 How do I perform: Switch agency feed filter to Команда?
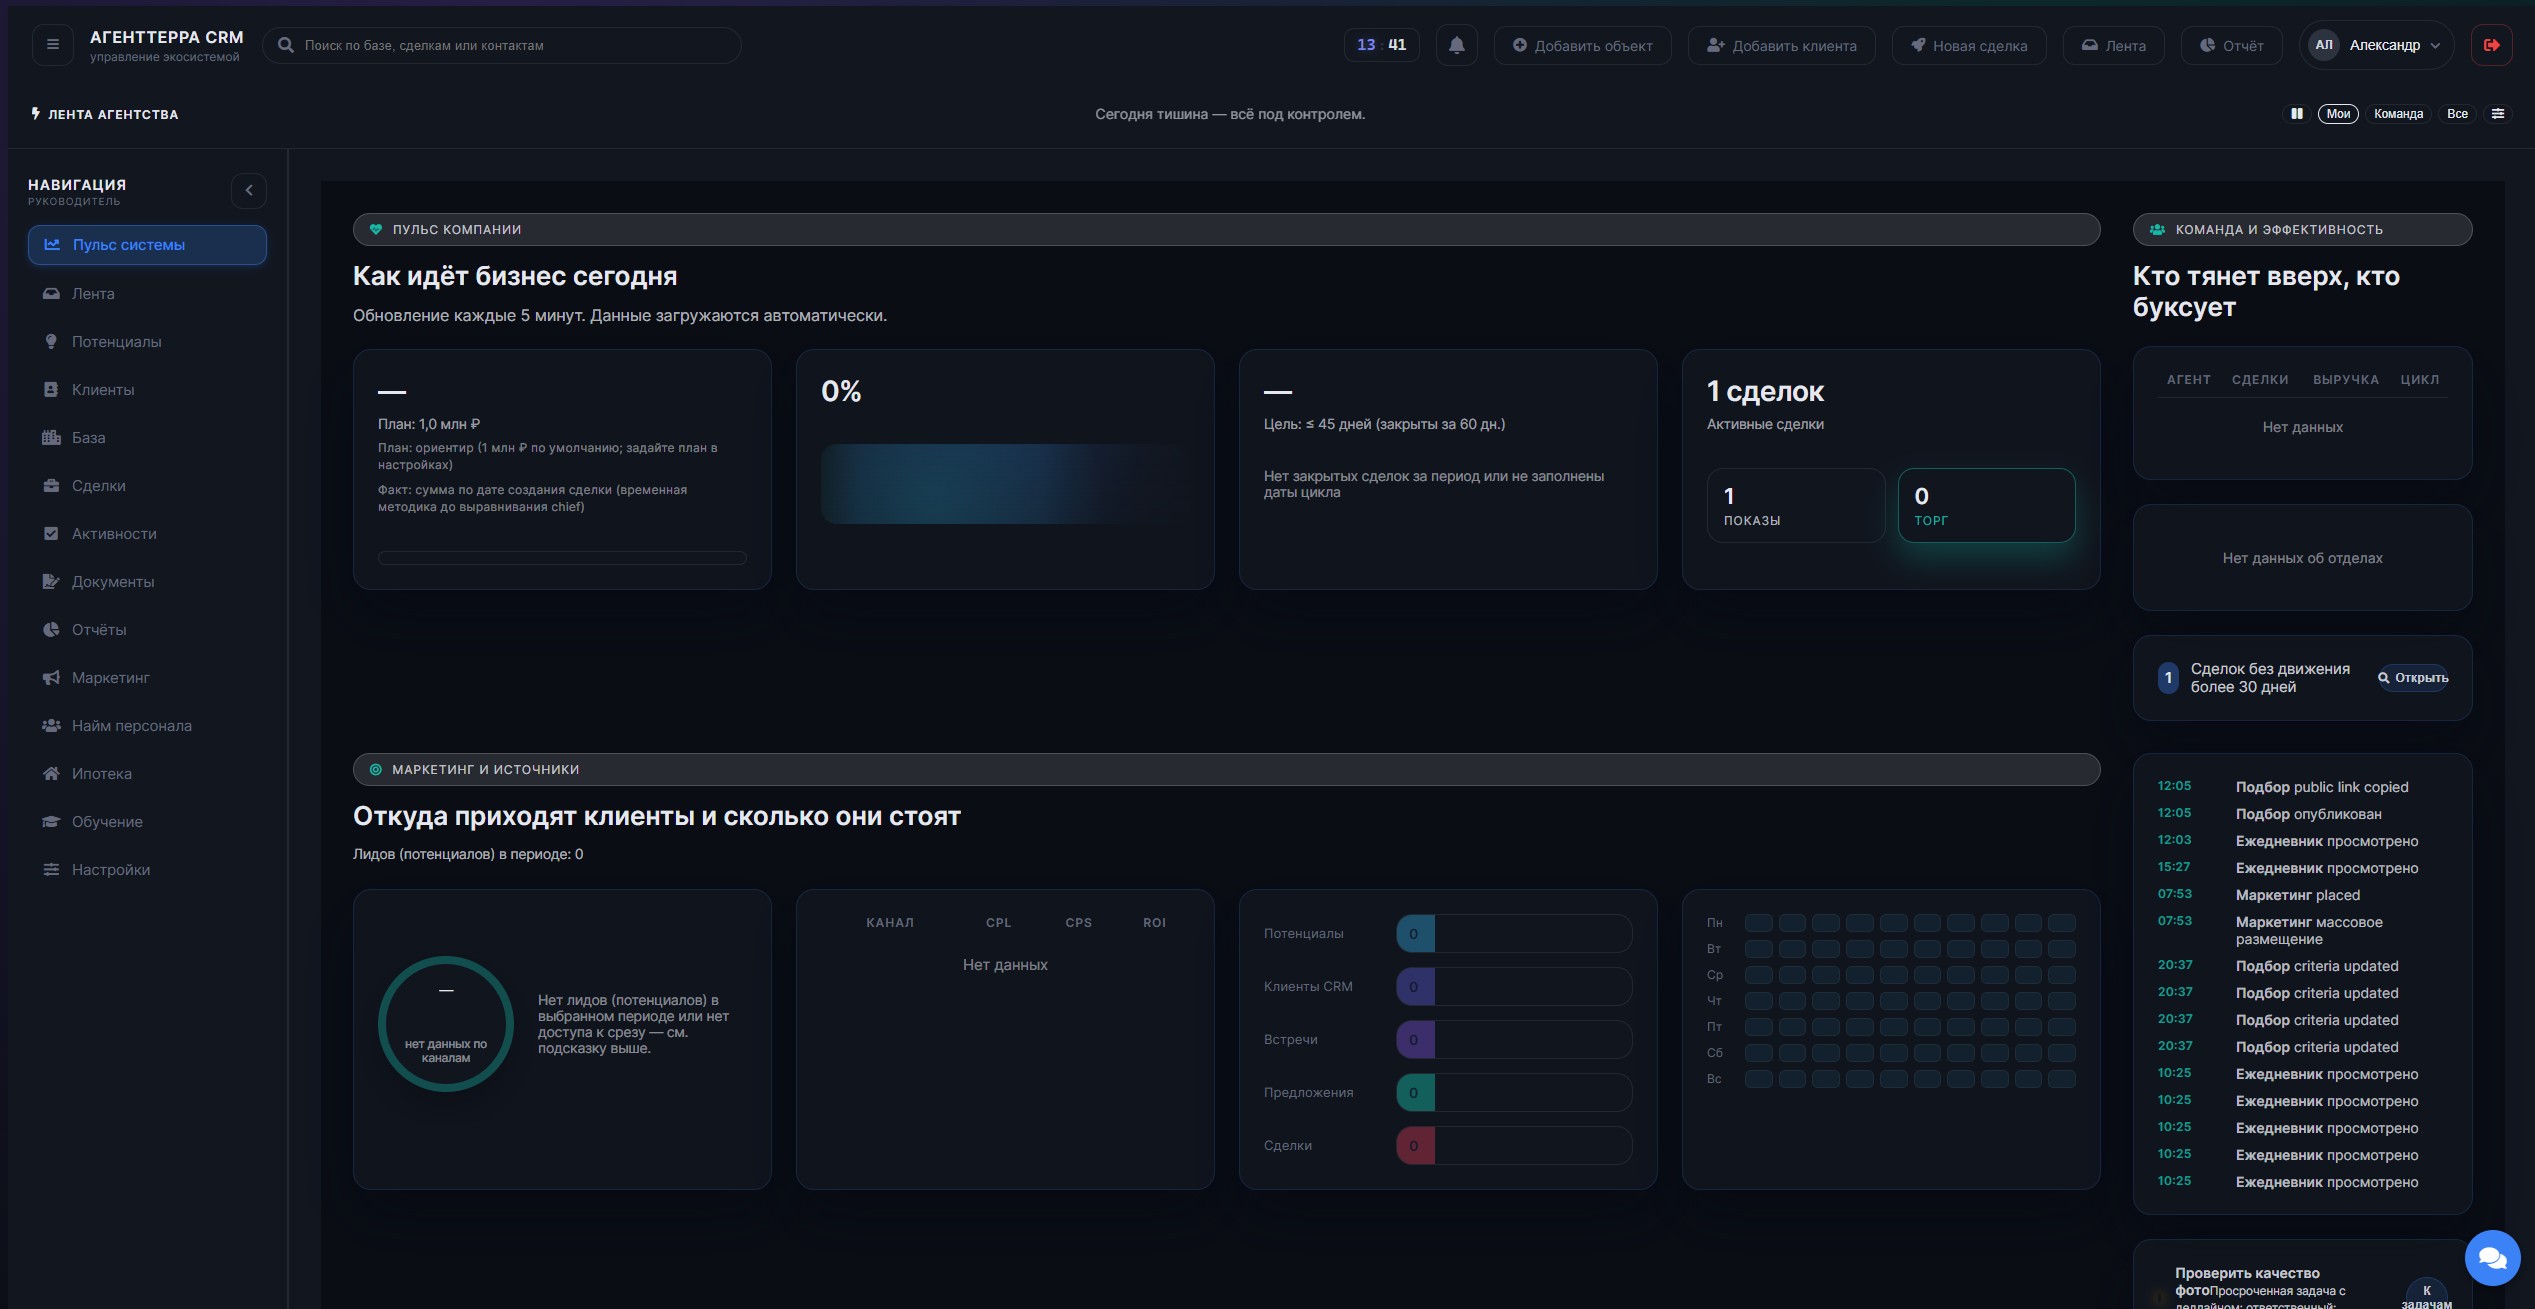point(2398,113)
